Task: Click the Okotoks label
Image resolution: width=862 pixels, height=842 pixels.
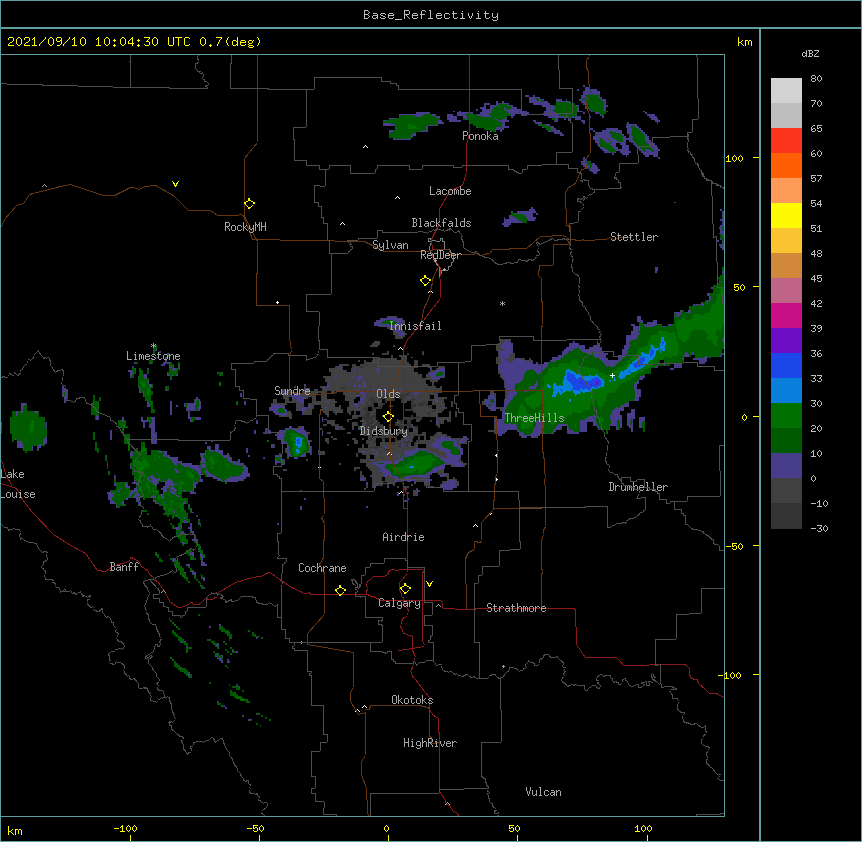Action: coord(412,700)
